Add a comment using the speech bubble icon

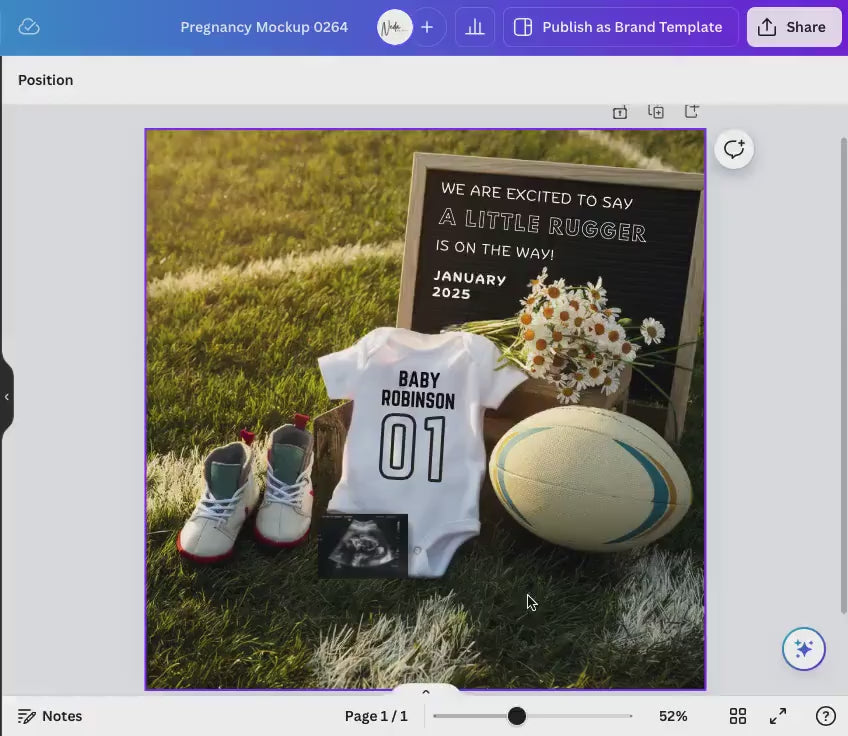pos(734,149)
